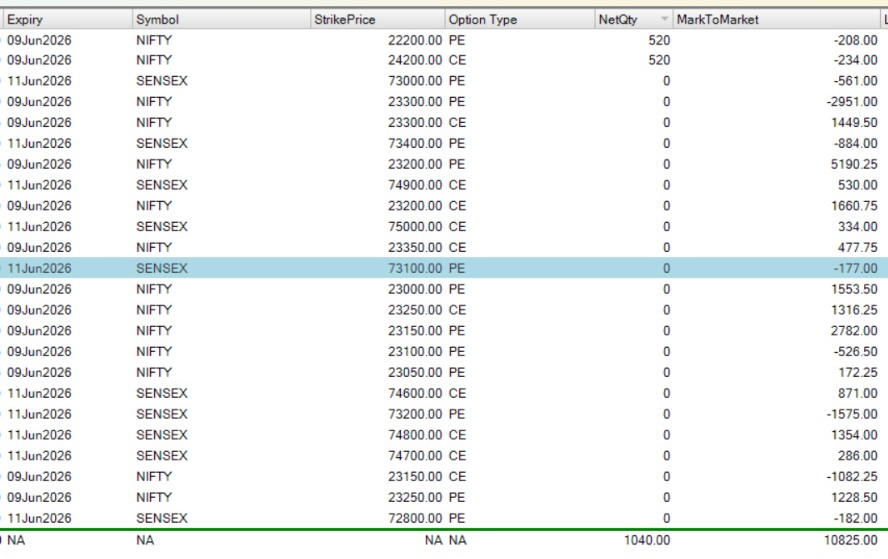Click MarkToMarket value -1575.00
The image size is (888, 559).
click(852, 414)
